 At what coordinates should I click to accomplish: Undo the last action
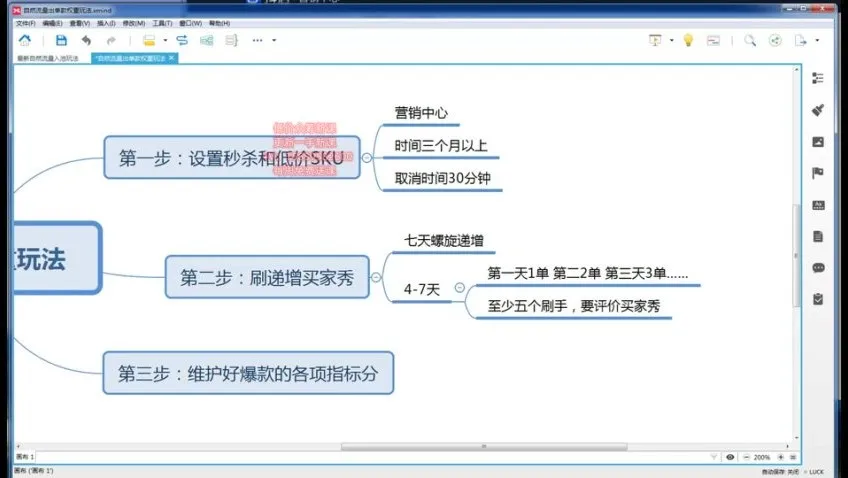(x=87, y=40)
